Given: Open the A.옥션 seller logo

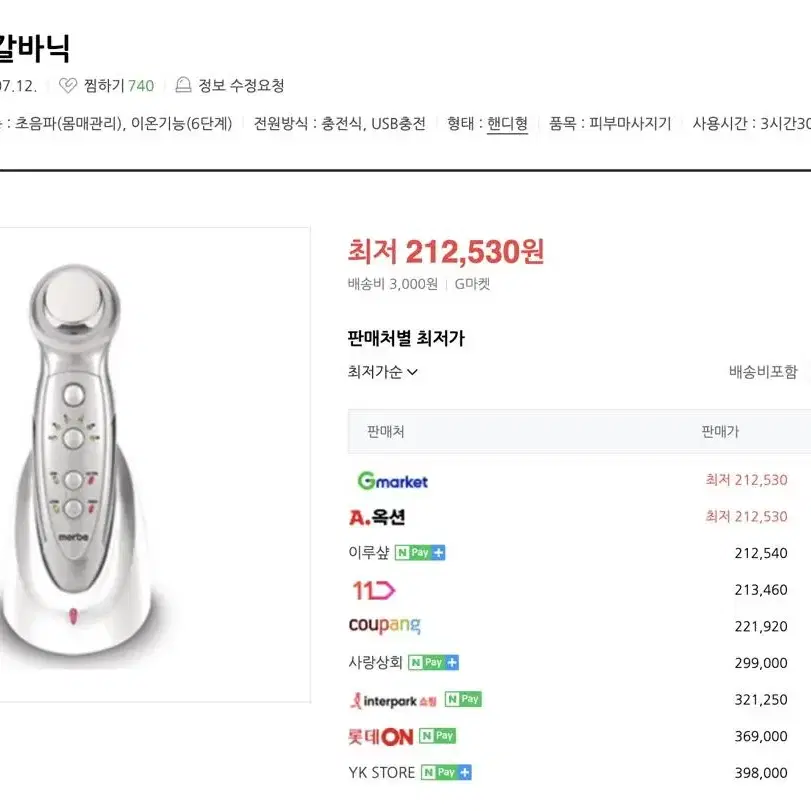Looking at the screenshot, I should (377, 517).
